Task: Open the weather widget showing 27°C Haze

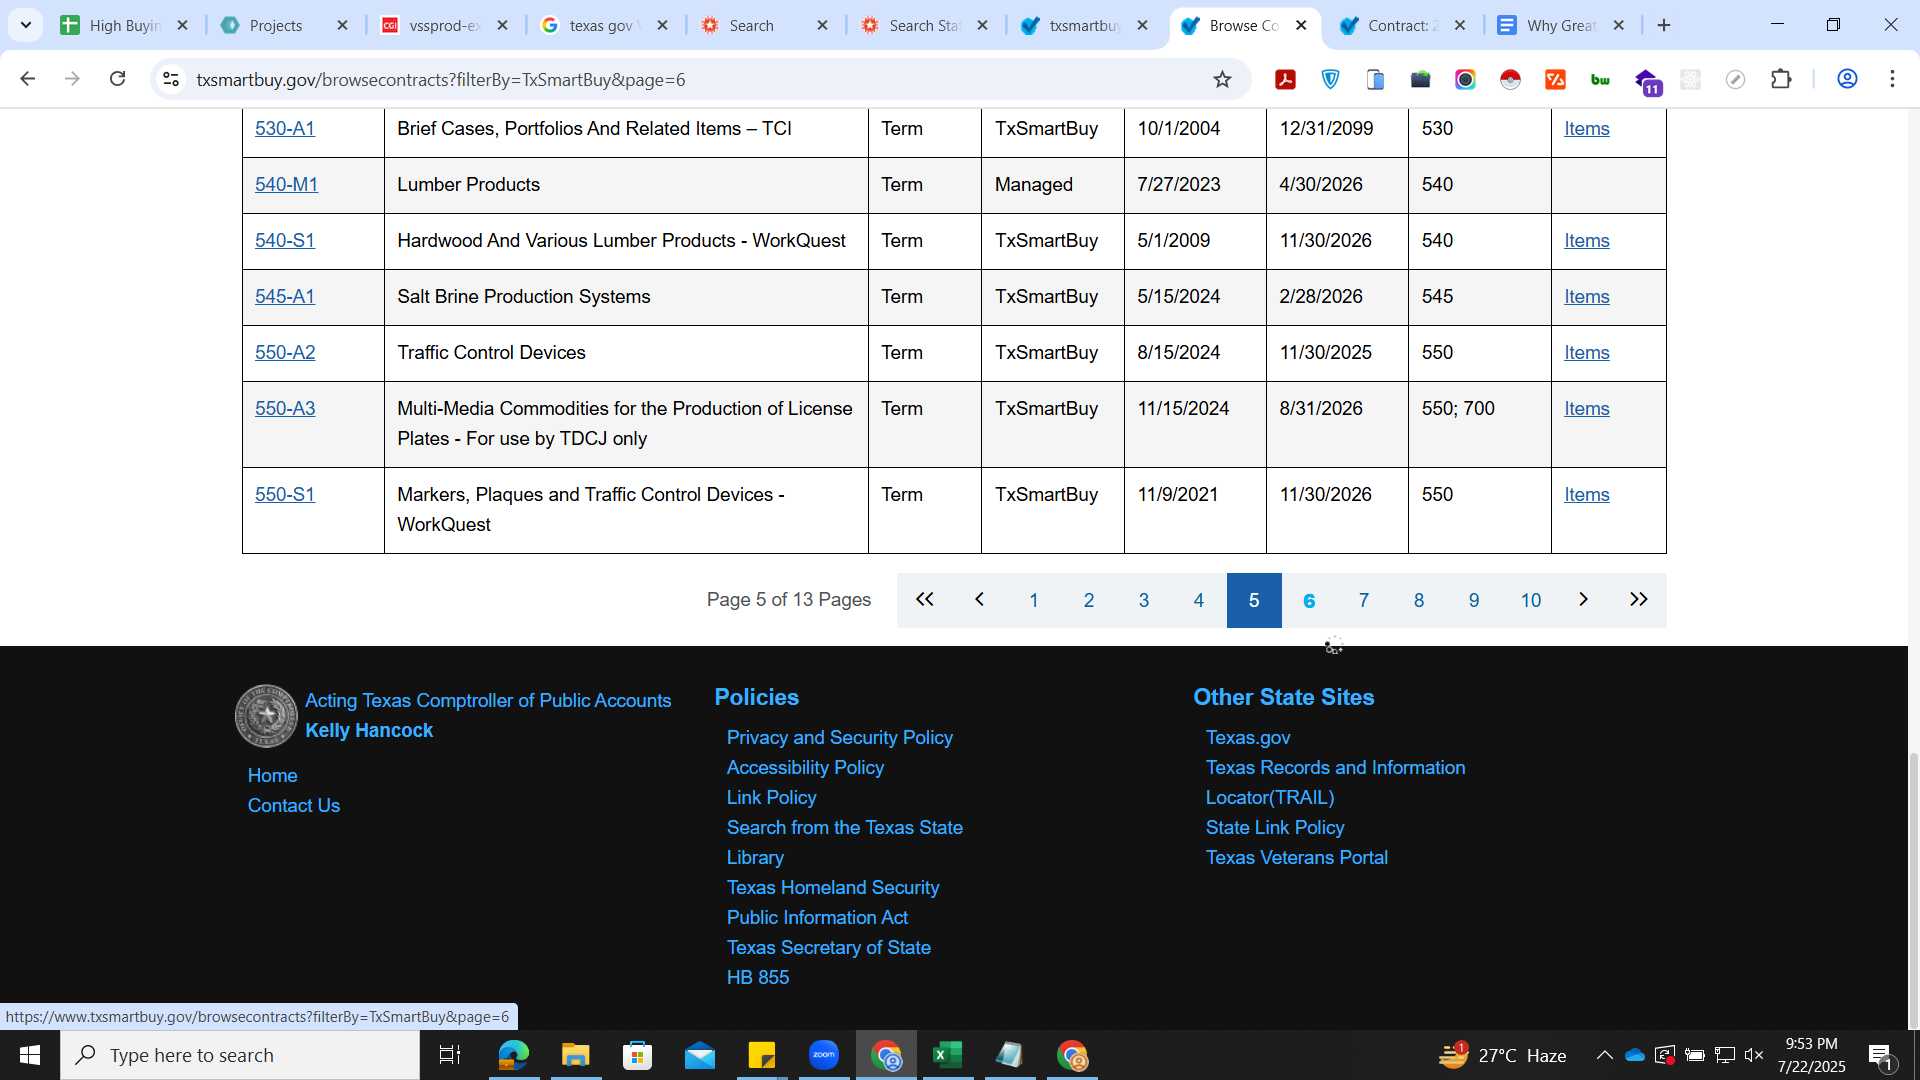Action: 1503,1055
